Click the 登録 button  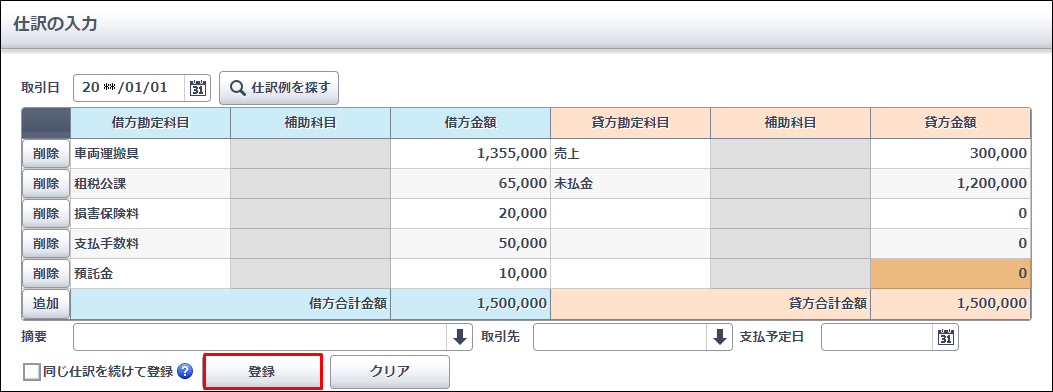click(x=263, y=372)
